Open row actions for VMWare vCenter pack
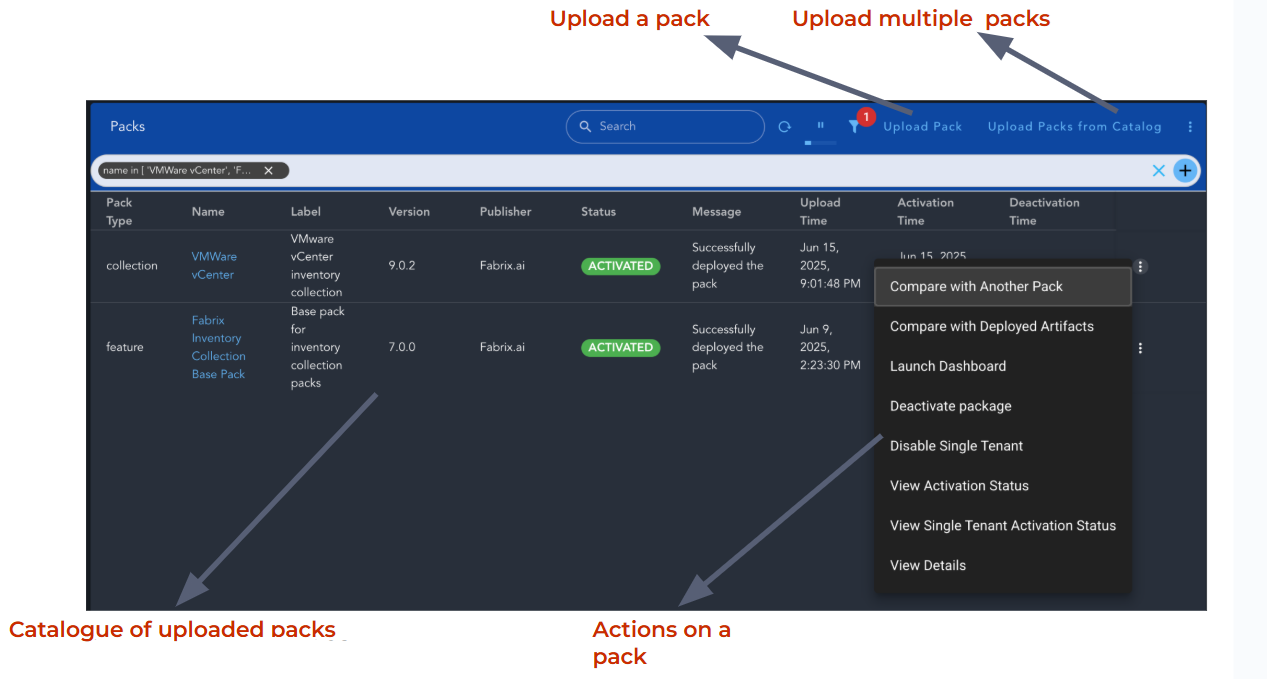This screenshot has width=1280, height=679. click(x=1140, y=267)
